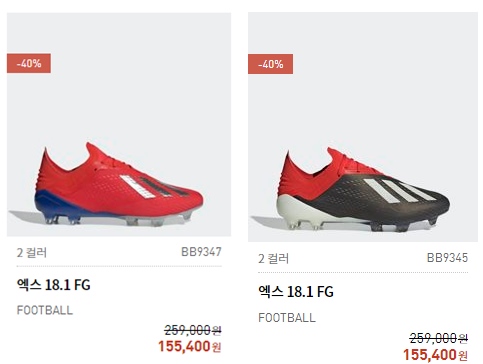Click crossed-out 259,000원 price for BB9345
Image resolution: width=483 pixels, height=364 pixels.
click(439, 338)
